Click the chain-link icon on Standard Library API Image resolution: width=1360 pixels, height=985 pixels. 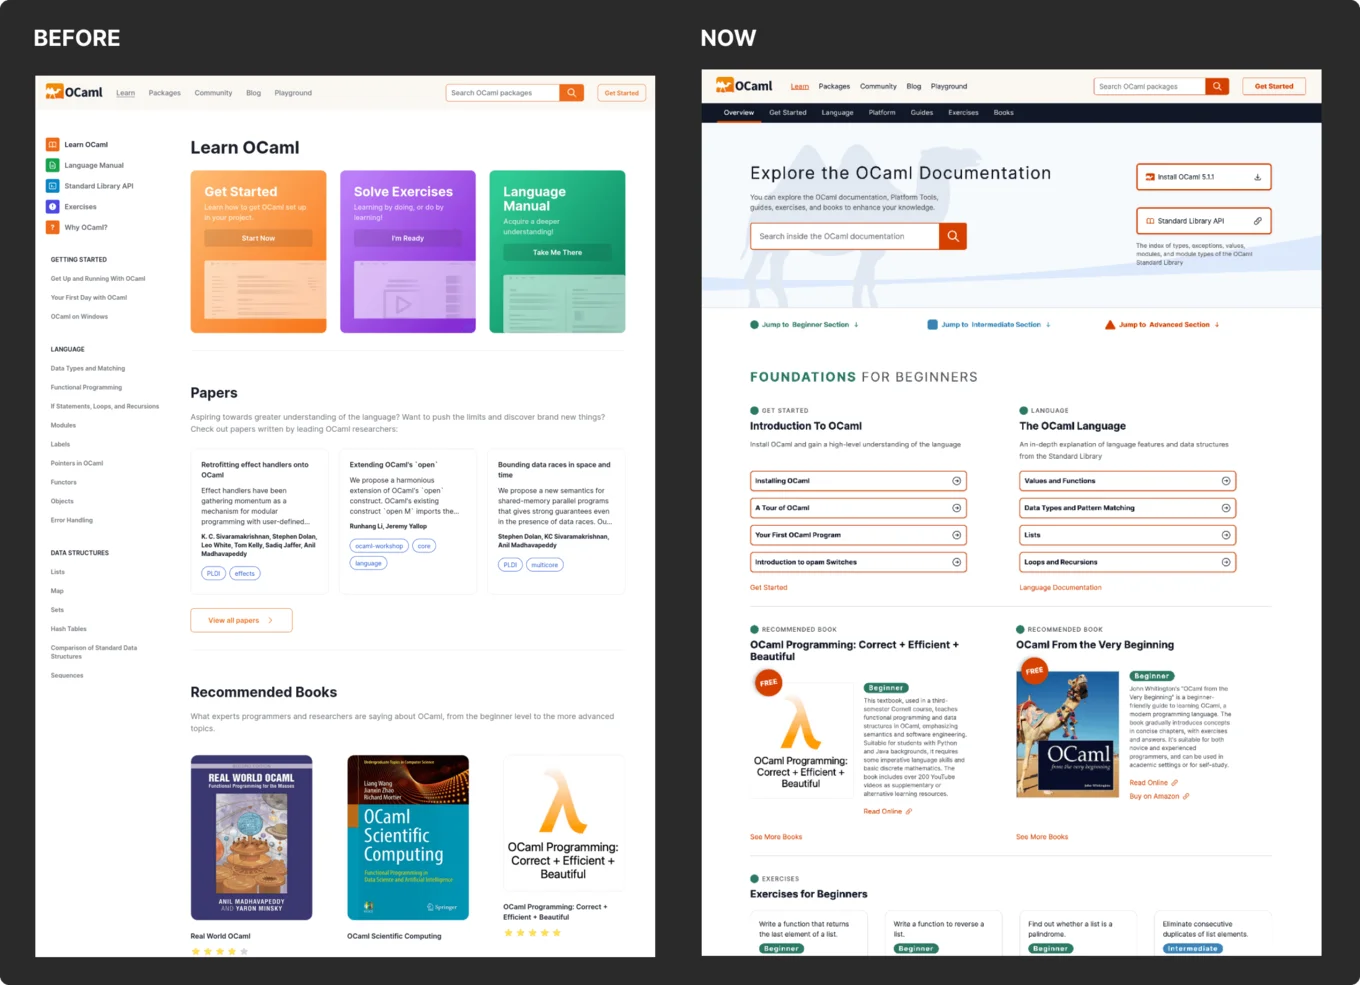click(1259, 221)
